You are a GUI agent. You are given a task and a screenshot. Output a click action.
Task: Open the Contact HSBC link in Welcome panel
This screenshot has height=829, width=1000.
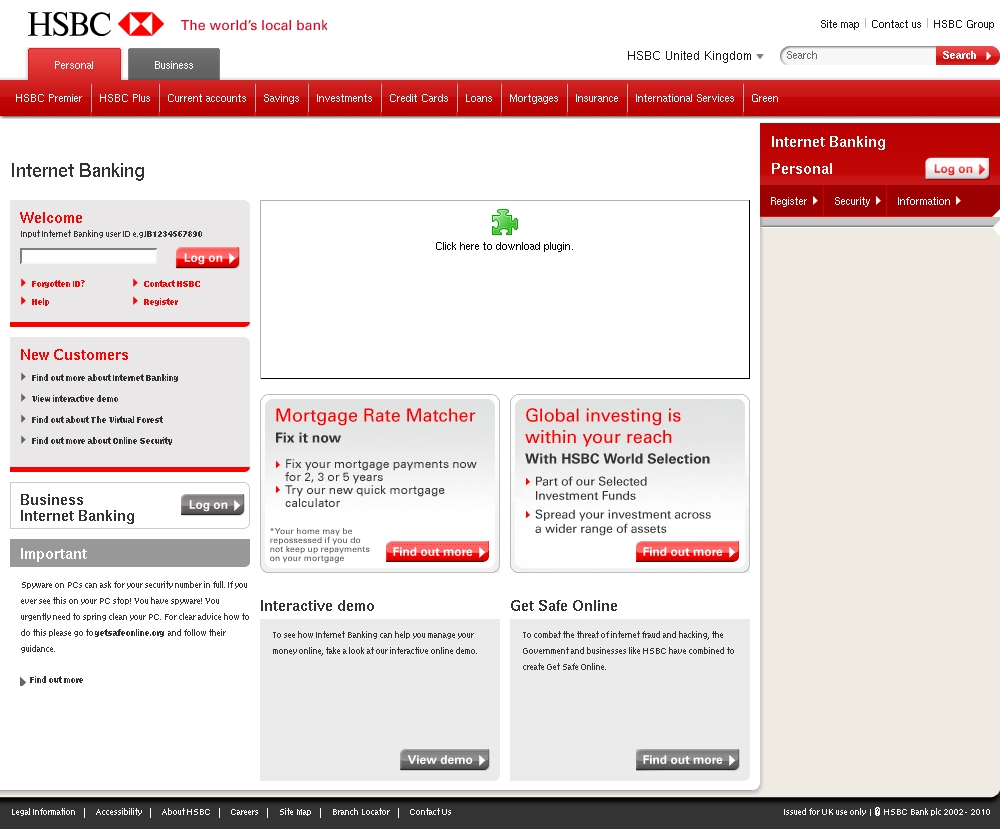point(172,284)
